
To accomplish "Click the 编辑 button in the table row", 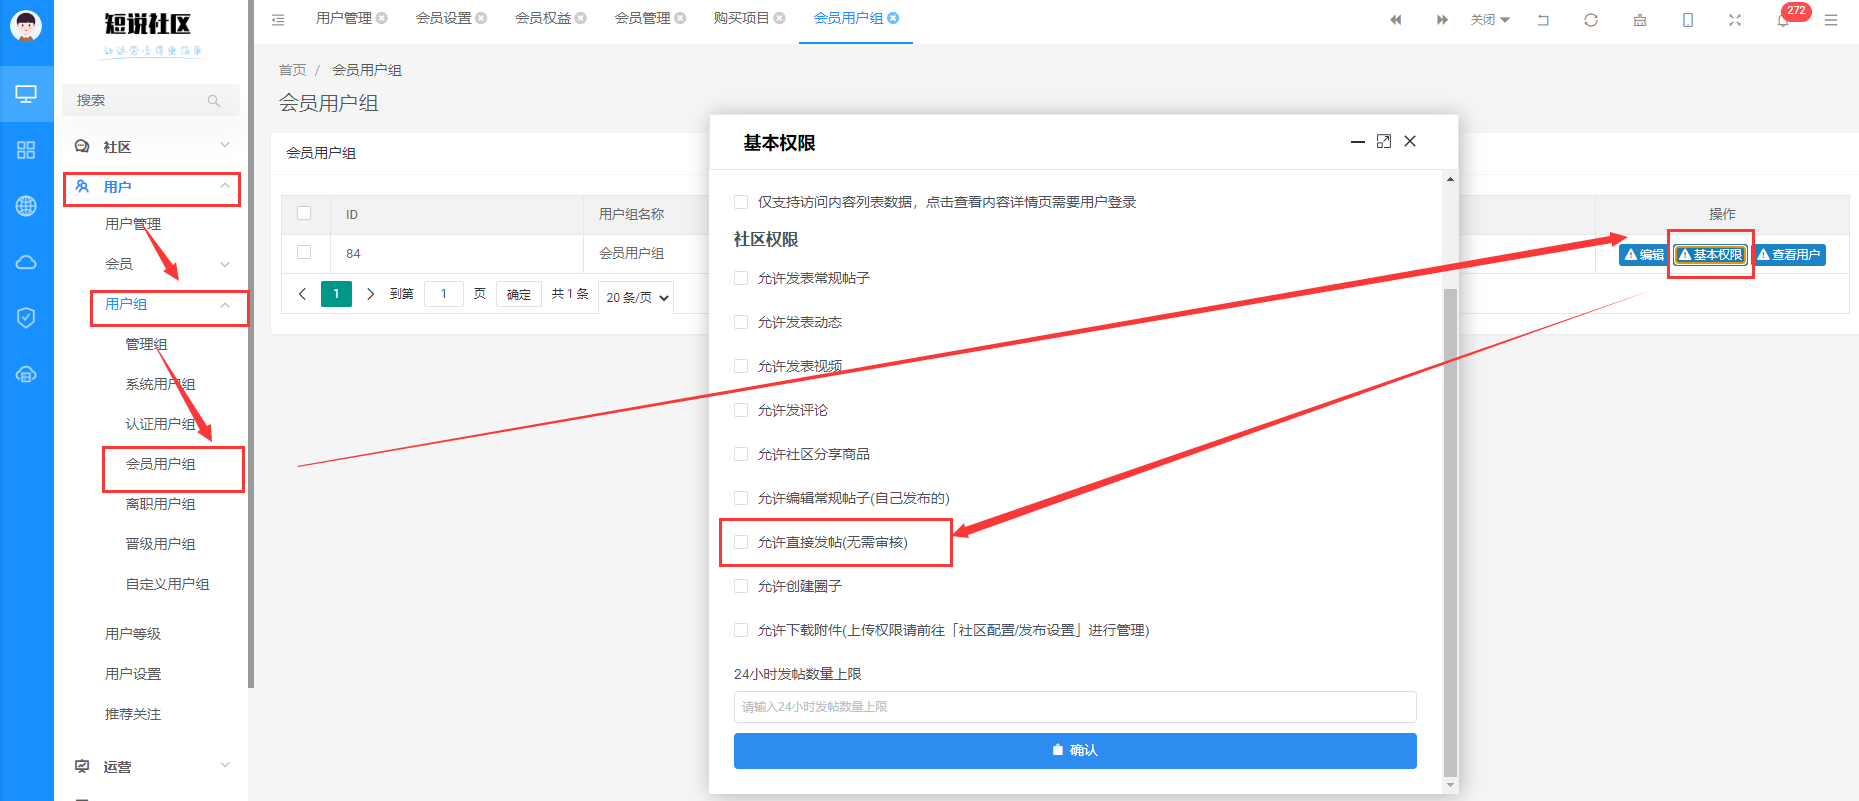I will 1643,255.
